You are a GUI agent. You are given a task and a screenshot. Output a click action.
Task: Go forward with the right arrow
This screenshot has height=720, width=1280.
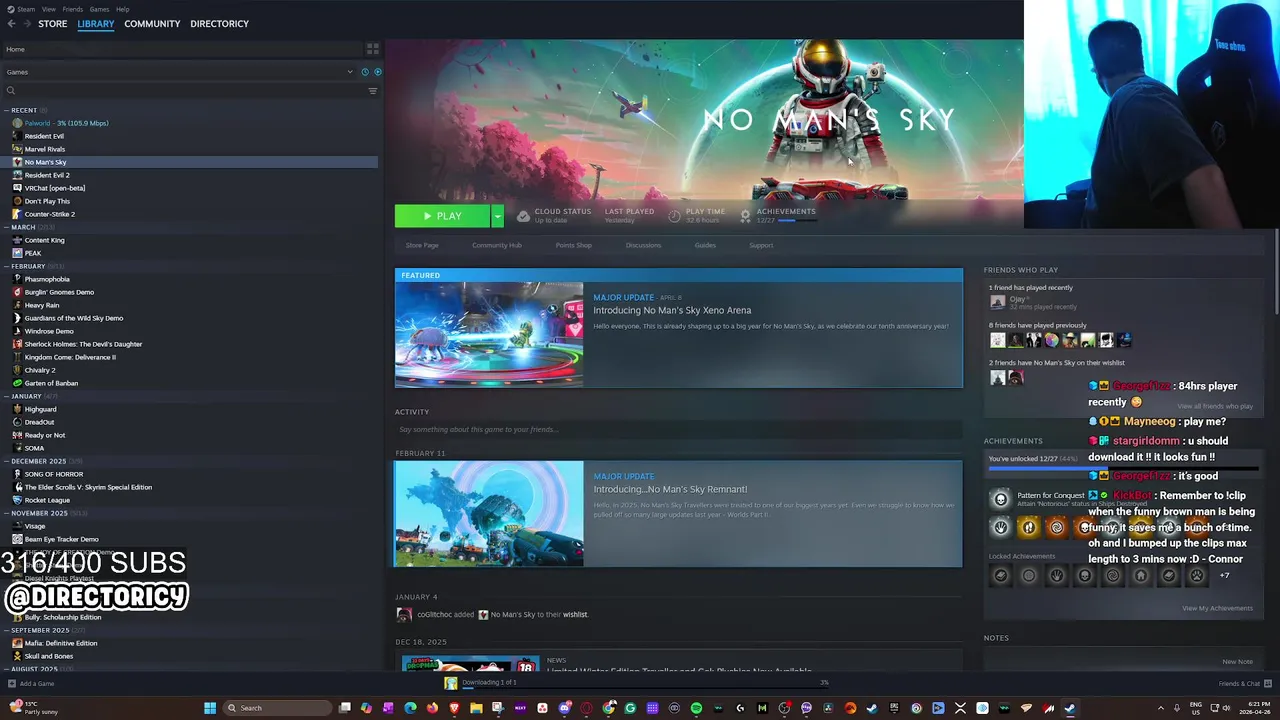(x=27, y=23)
